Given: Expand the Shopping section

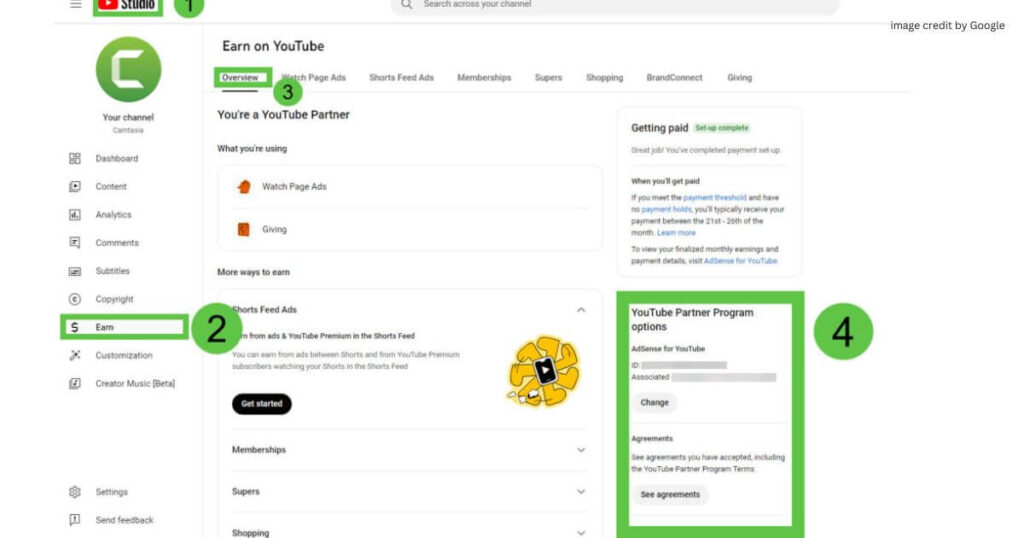Looking at the screenshot, I should click(581, 533).
